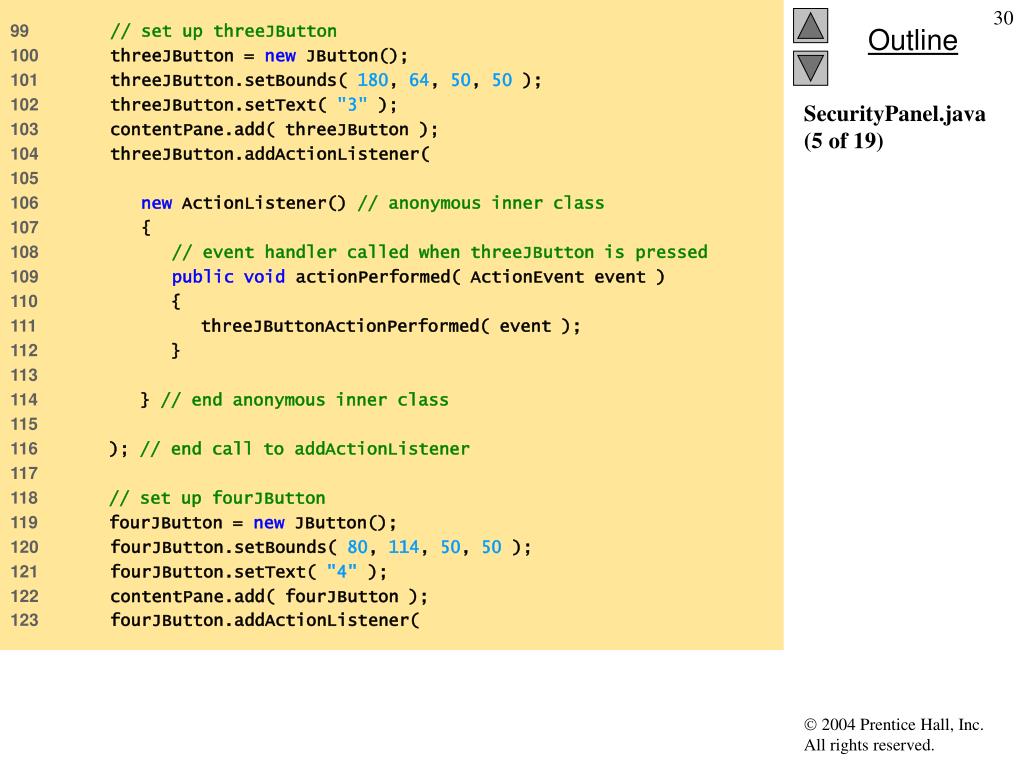
Task: Click 'new ActionListener()' on line 106
Action: pos(243,203)
